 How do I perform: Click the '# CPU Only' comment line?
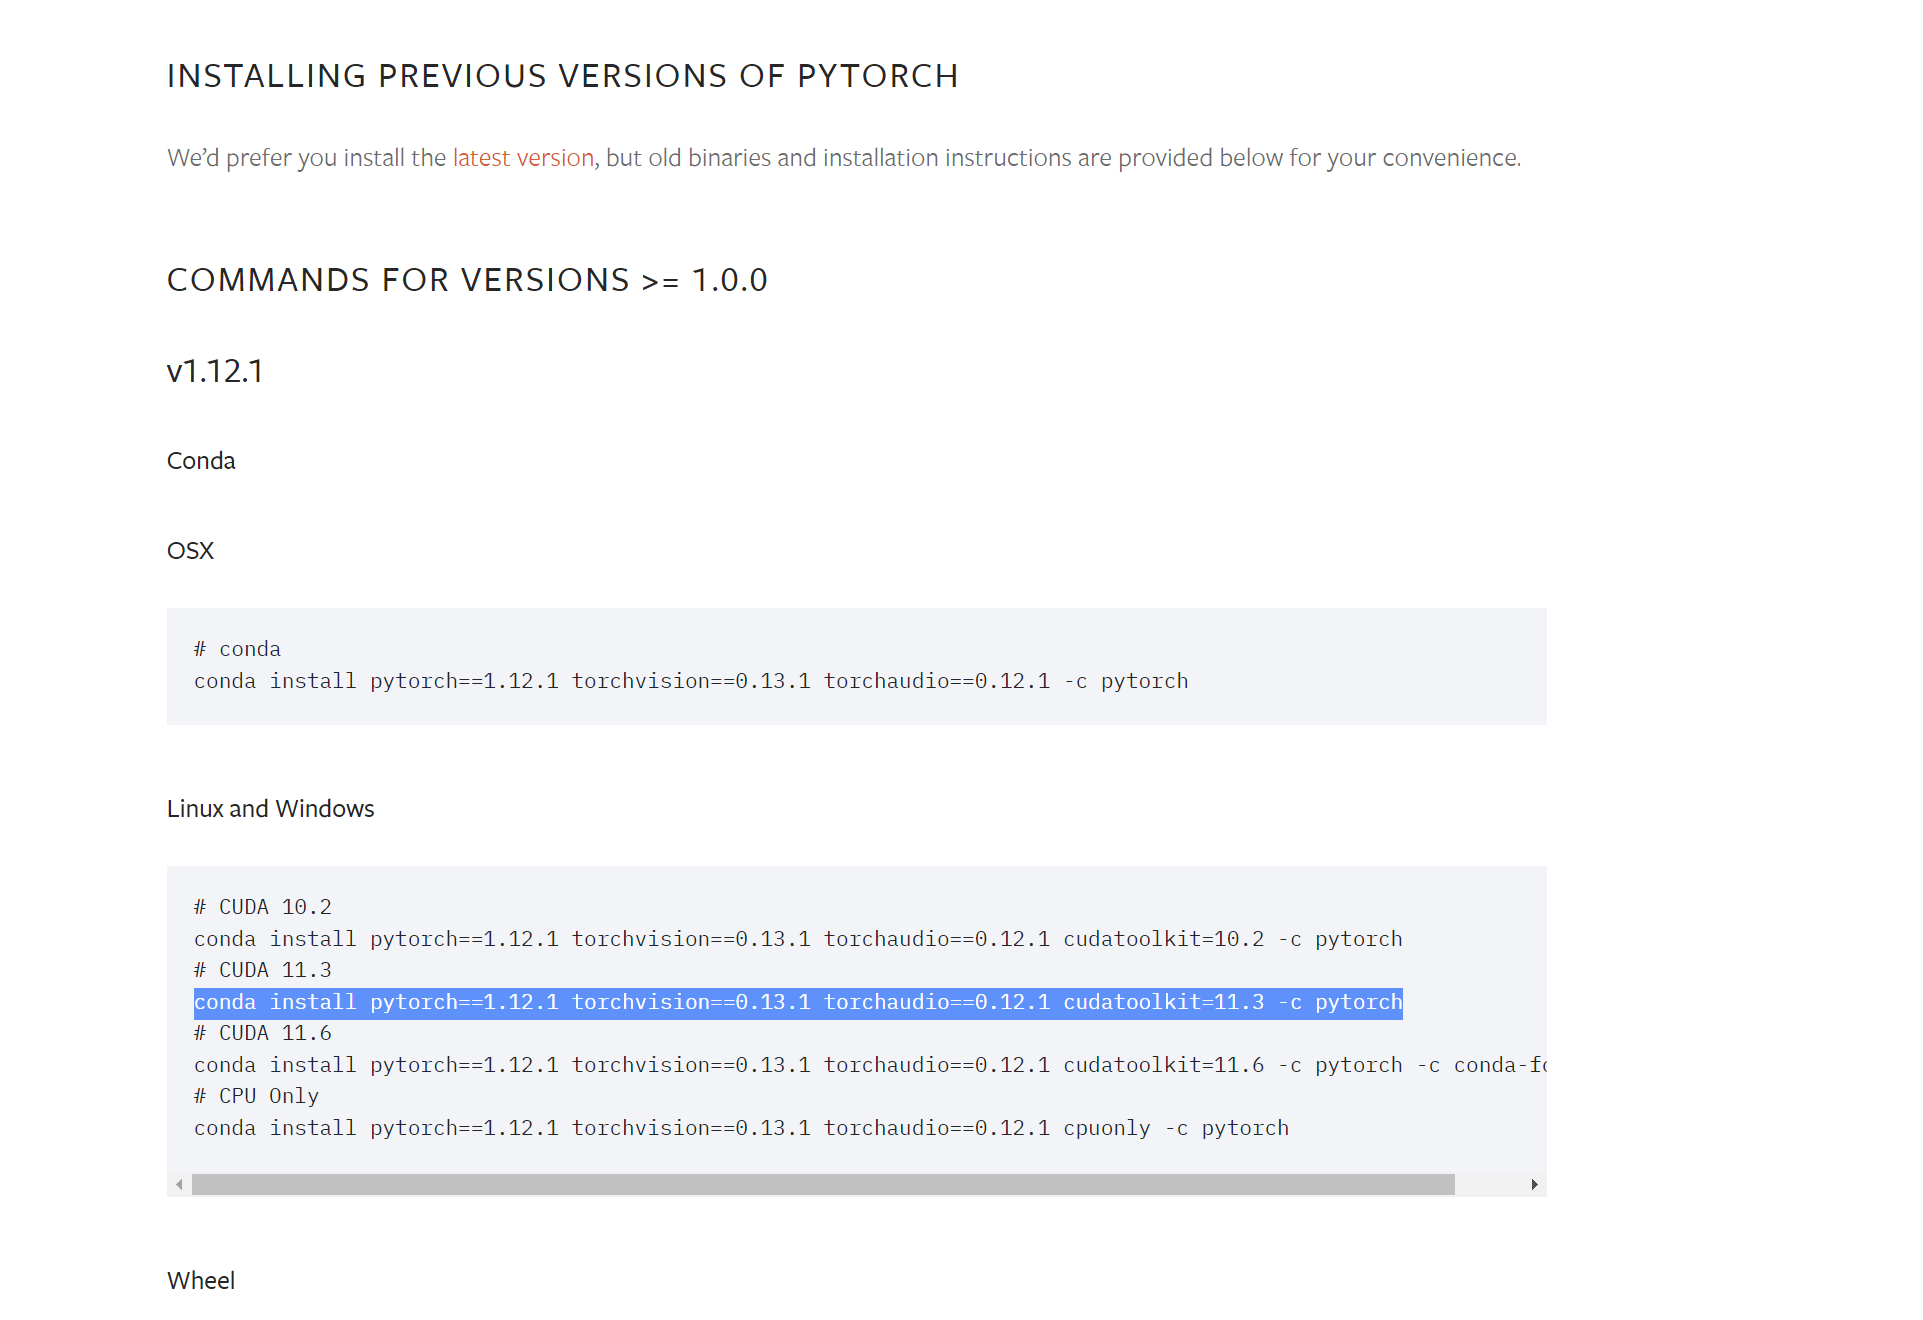[256, 1096]
